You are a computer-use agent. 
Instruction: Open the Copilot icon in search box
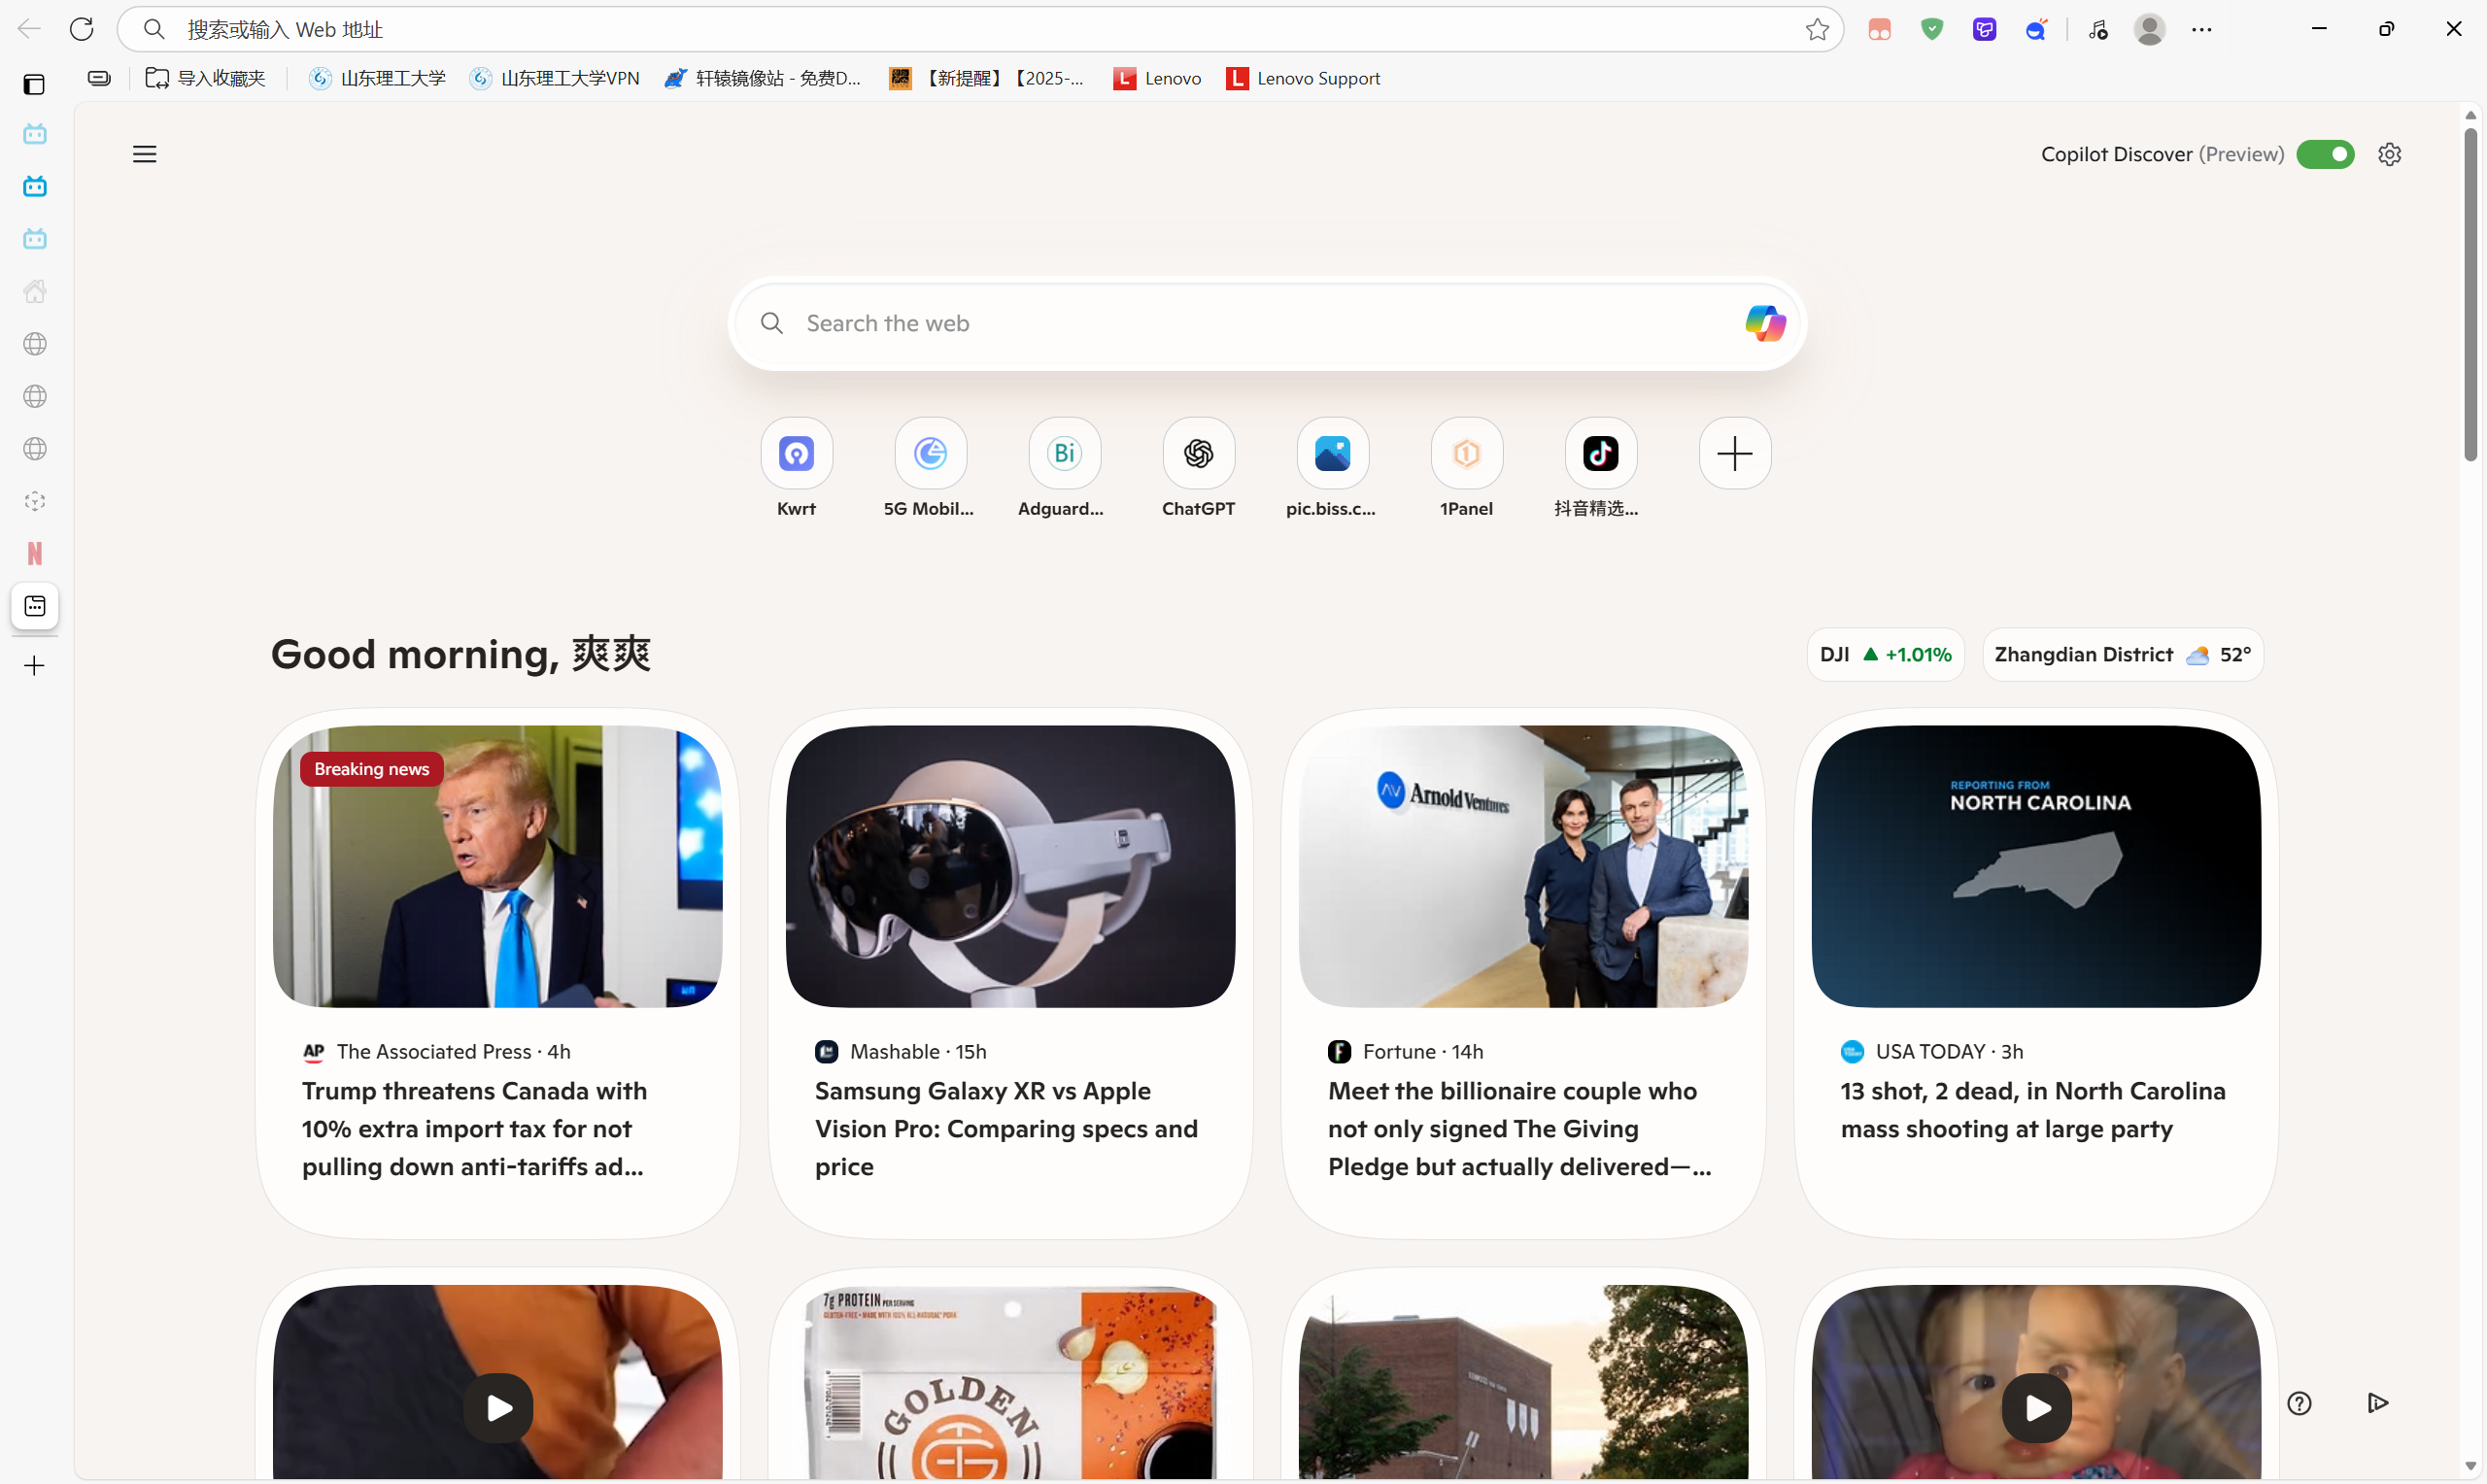[1764, 323]
